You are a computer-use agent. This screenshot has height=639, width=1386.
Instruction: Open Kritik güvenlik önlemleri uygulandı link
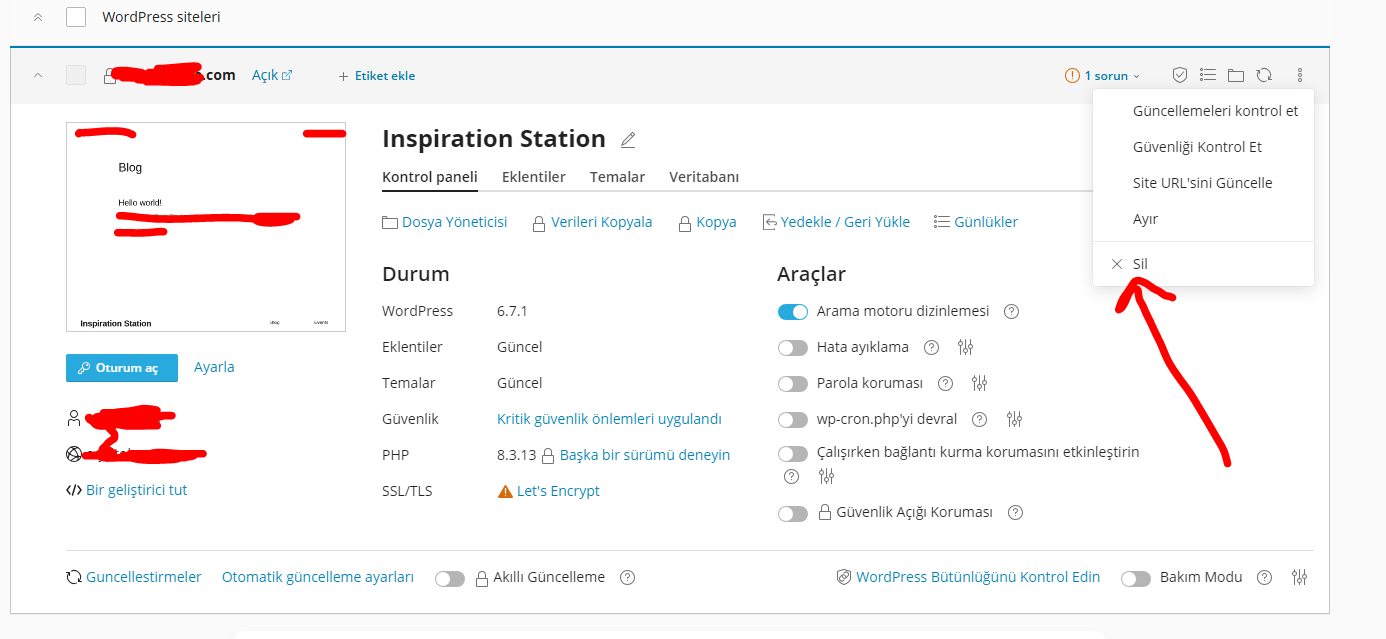(609, 419)
